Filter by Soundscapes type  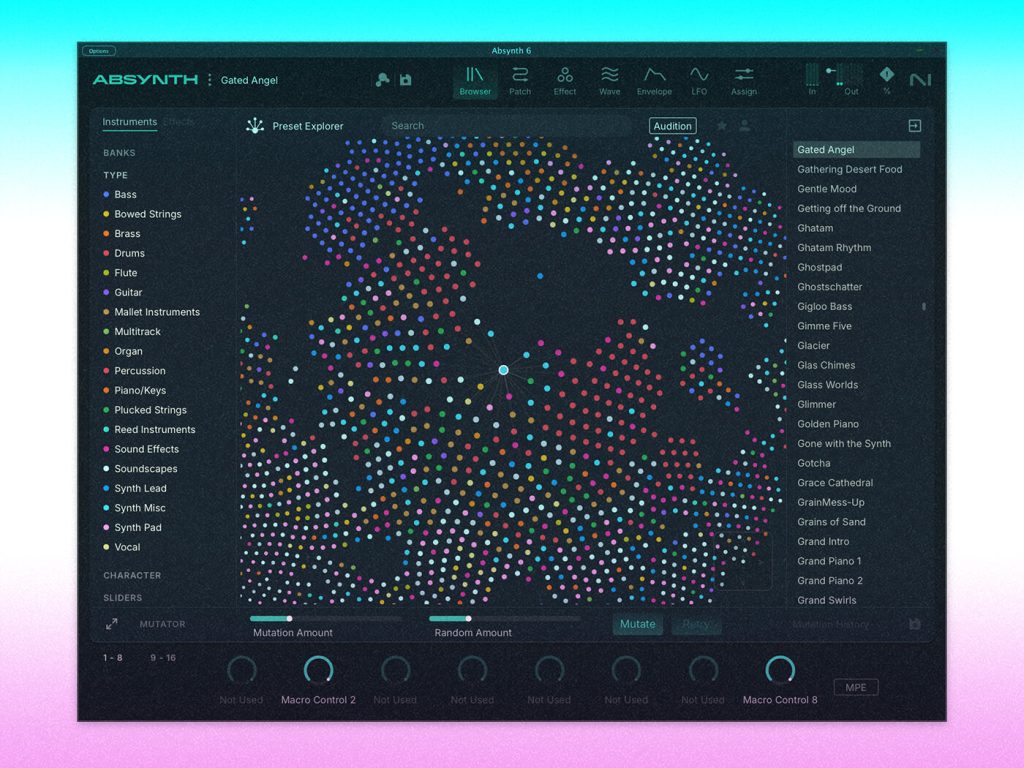pyautogui.click(x=140, y=469)
